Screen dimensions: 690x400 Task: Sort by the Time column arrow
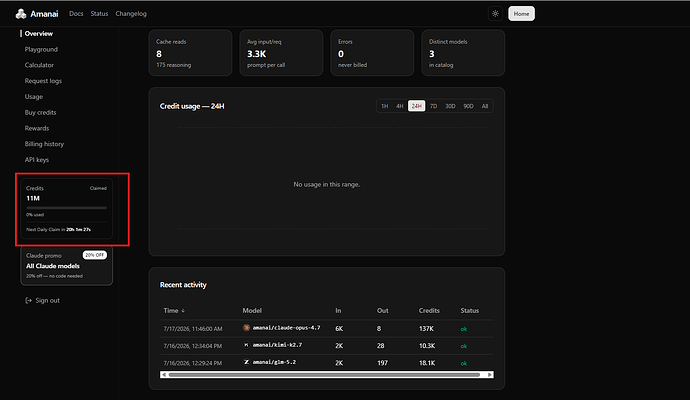coord(183,311)
